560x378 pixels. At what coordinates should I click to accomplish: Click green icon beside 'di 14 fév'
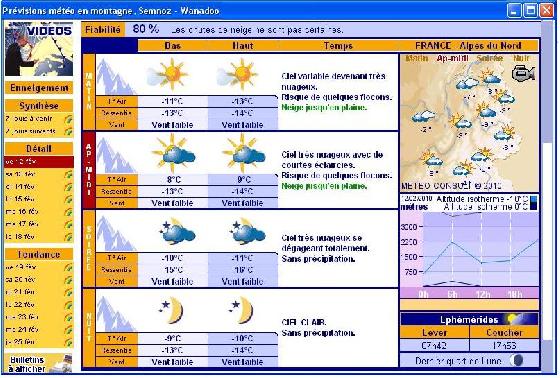68,186
